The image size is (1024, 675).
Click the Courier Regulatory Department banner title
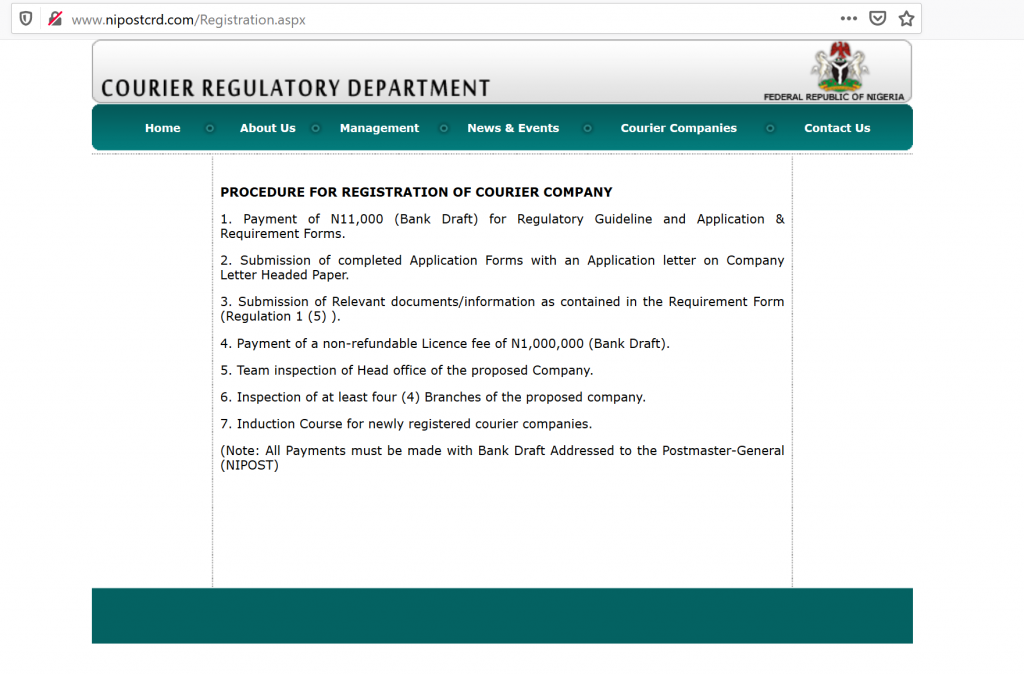(x=296, y=88)
